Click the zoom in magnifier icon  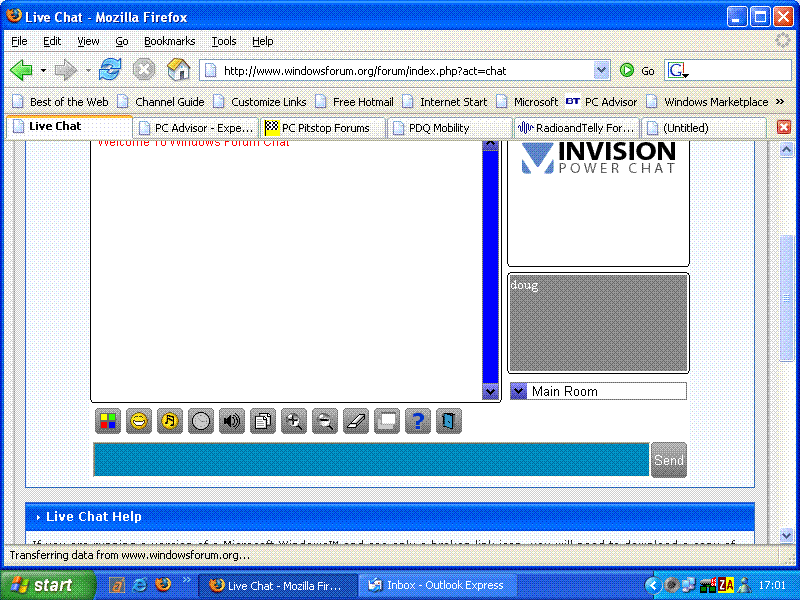(294, 421)
